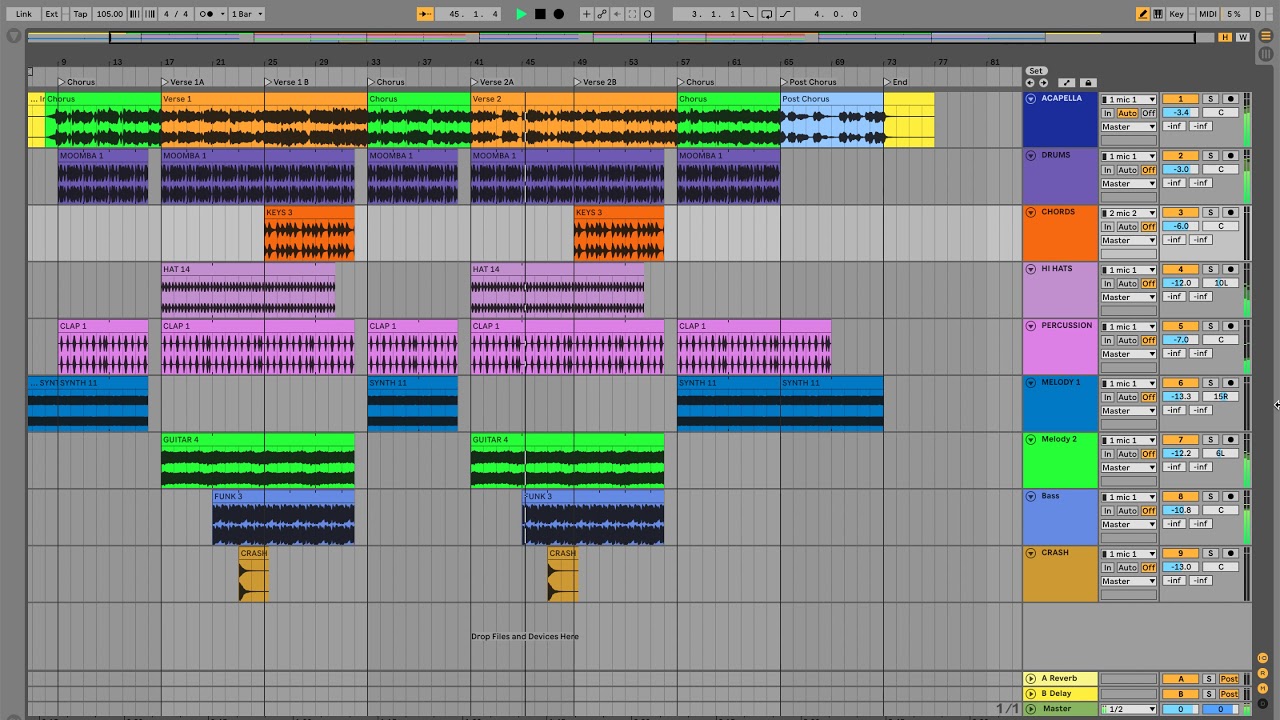Click the HI HATS pan control showing 10L
This screenshot has width=1280, height=720.
tap(1221, 283)
